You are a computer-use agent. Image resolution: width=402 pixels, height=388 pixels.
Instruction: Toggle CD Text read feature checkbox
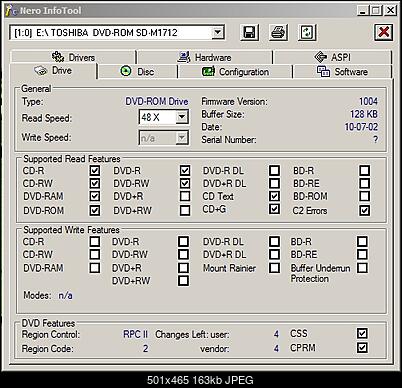274,196
